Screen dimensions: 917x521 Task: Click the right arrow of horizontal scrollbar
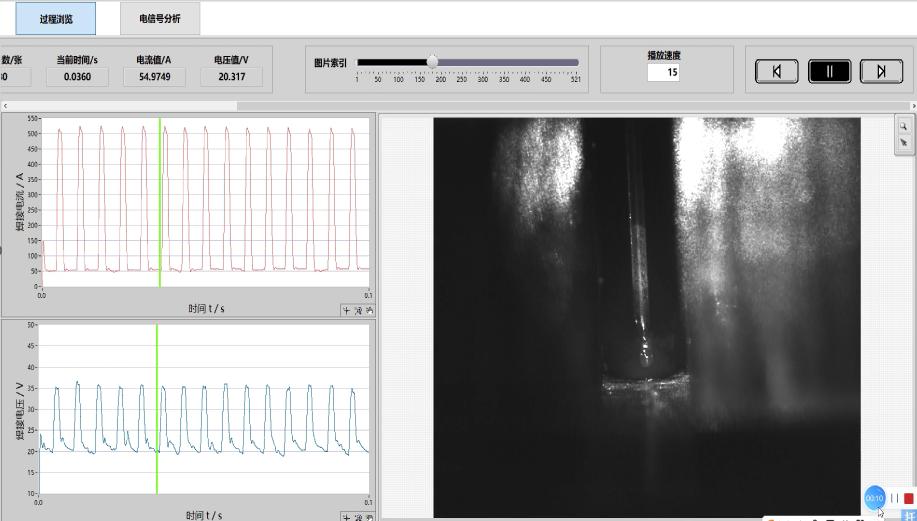click(913, 106)
